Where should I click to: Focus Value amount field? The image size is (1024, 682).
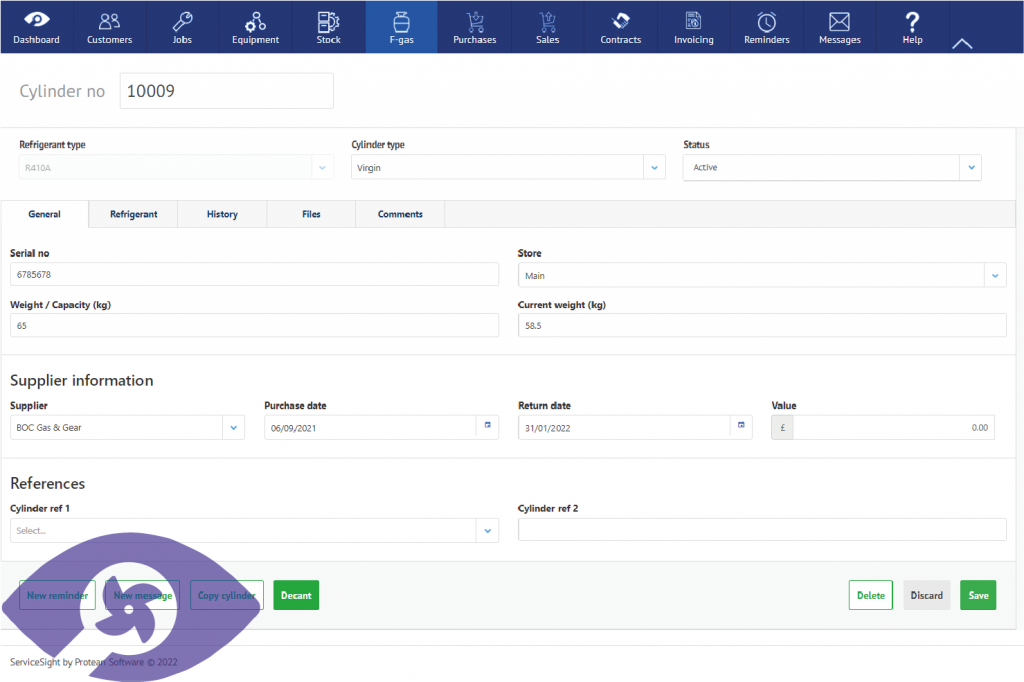coord(893,428)
